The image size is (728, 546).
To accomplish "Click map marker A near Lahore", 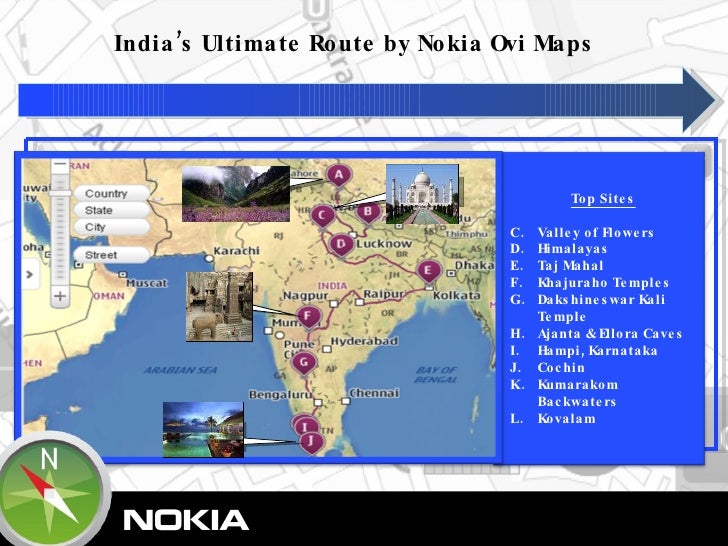I will (x=338, y=176).
